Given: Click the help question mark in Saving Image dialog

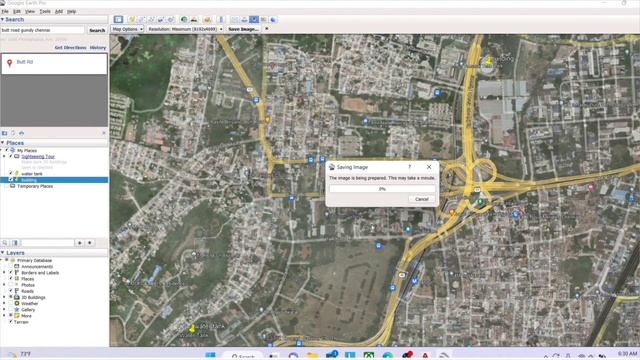Looking at the screenshot, I should pyautogui.click(x=409, y=167).
